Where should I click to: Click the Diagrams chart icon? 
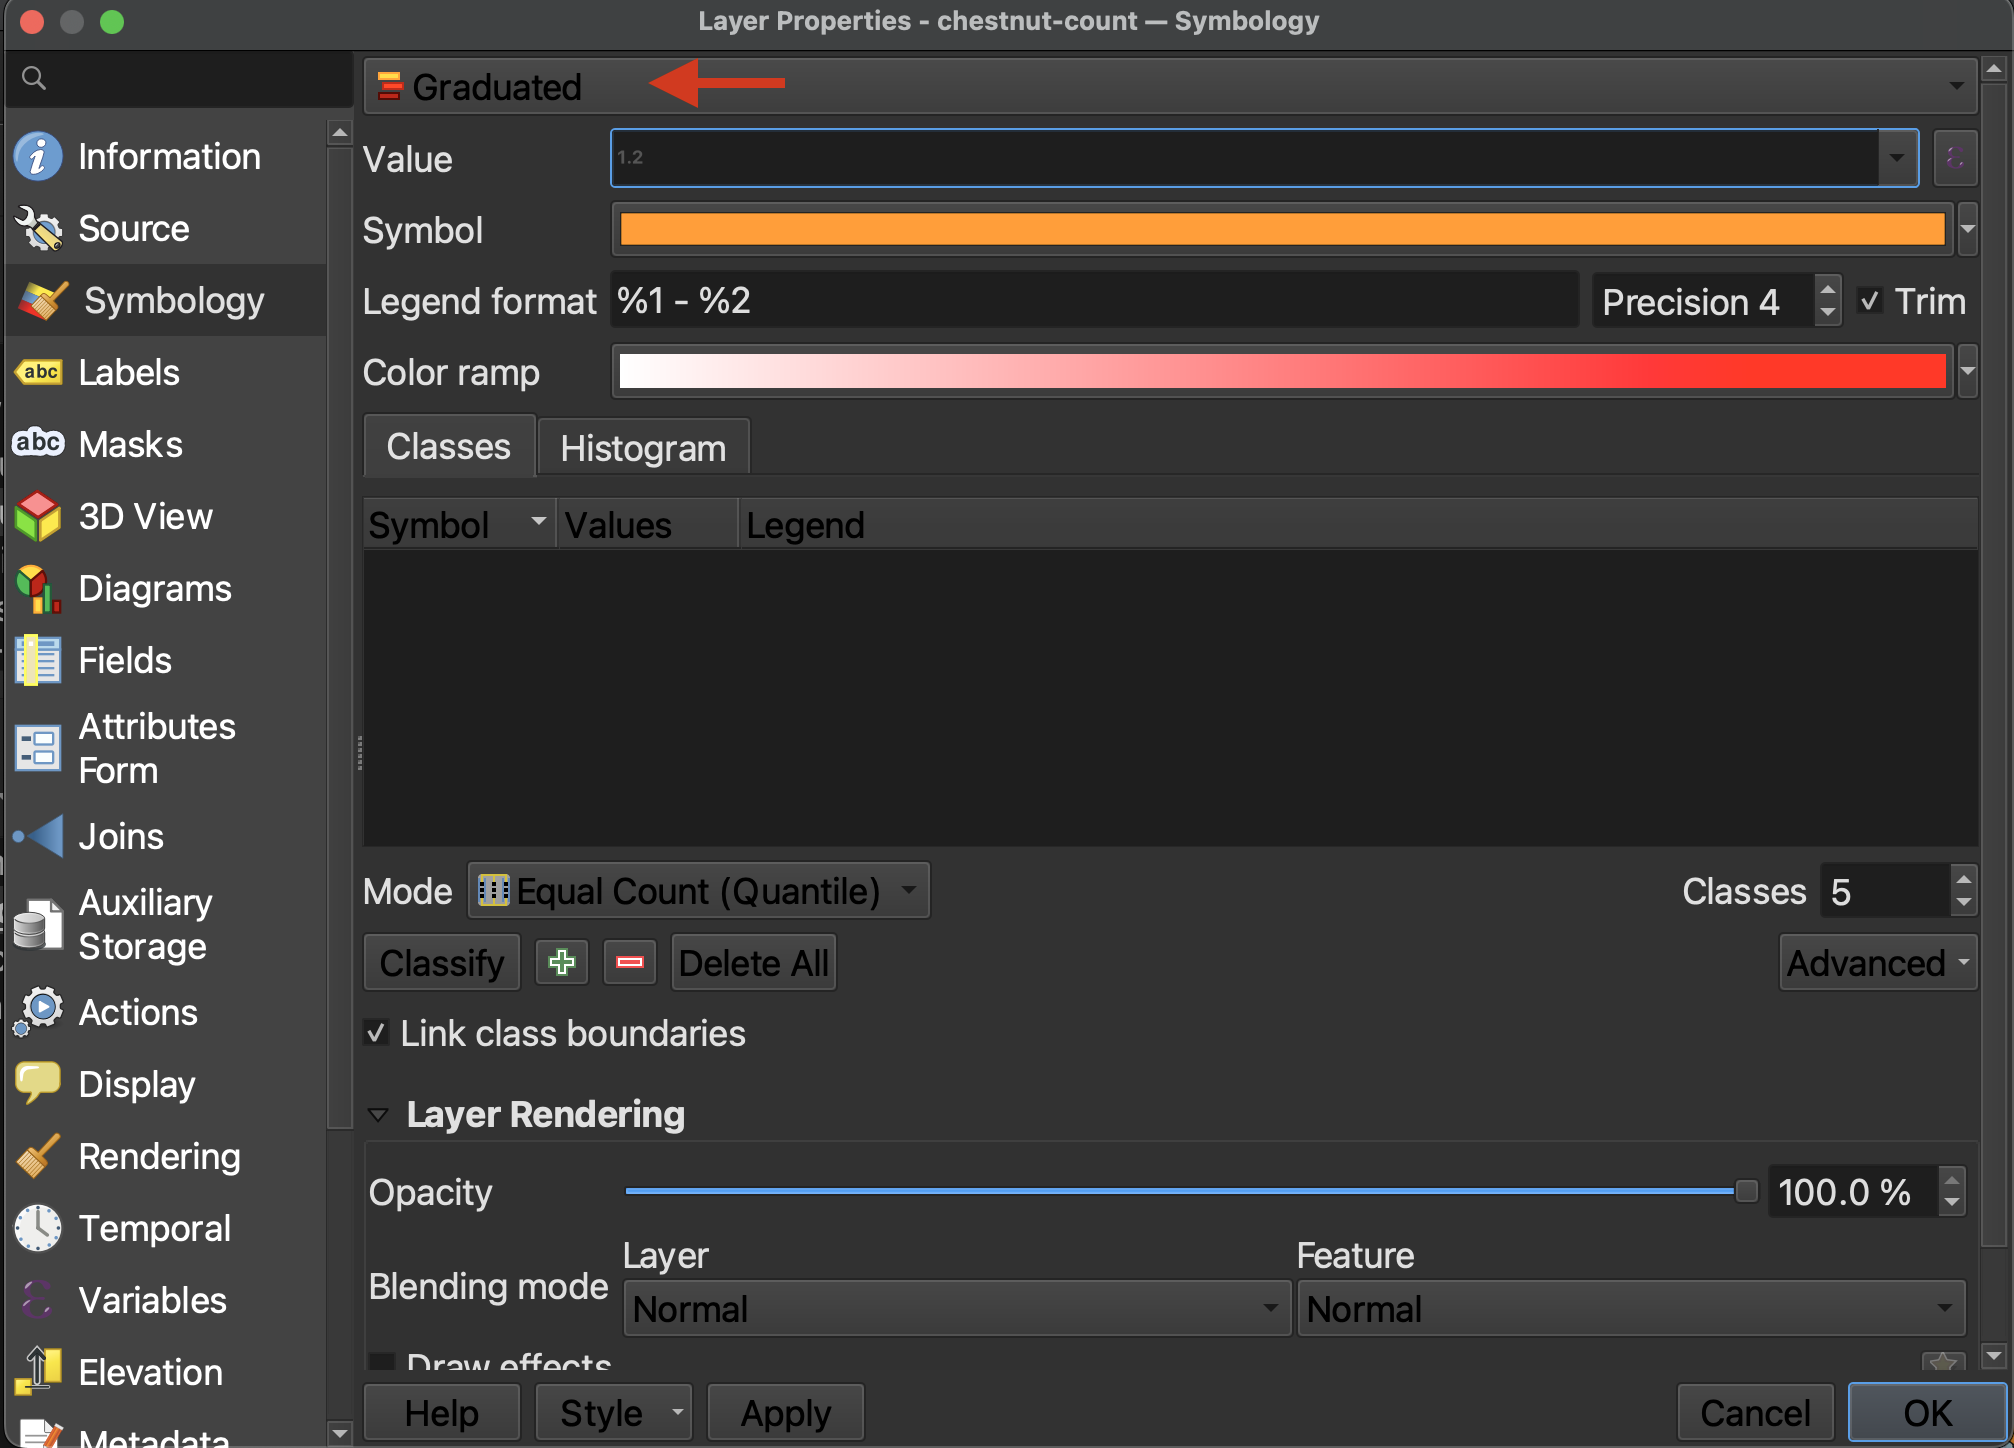click(x=38, y=589)
